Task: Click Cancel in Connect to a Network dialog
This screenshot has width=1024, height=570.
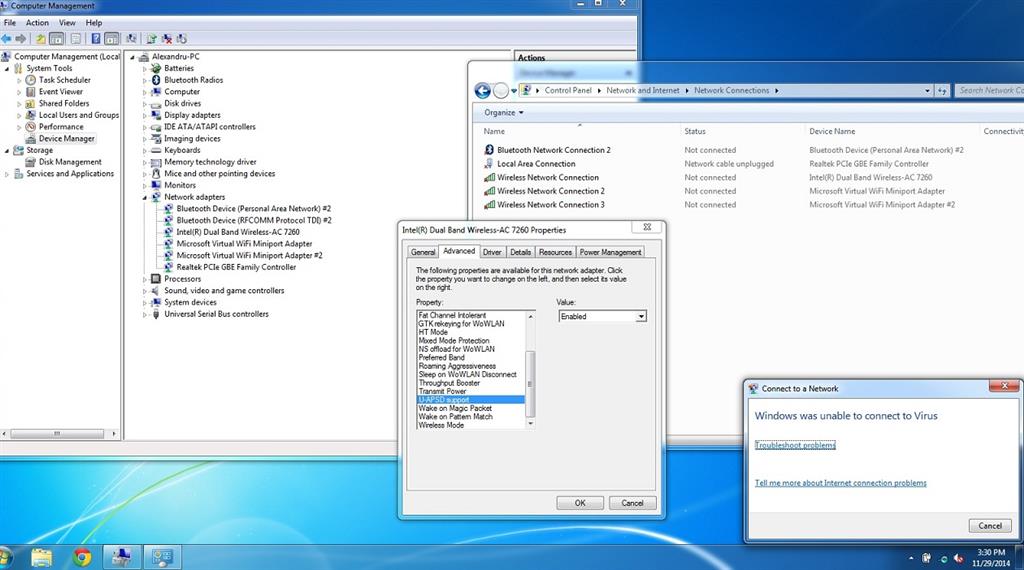Action: [990, 526]
